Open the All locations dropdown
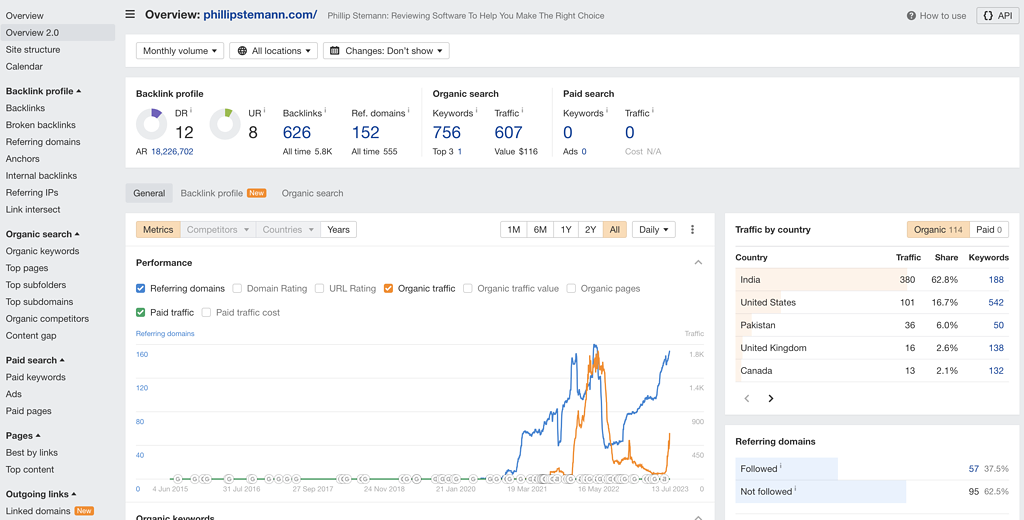The width and height of the screenshot is (1024, 520). point(273,50)
